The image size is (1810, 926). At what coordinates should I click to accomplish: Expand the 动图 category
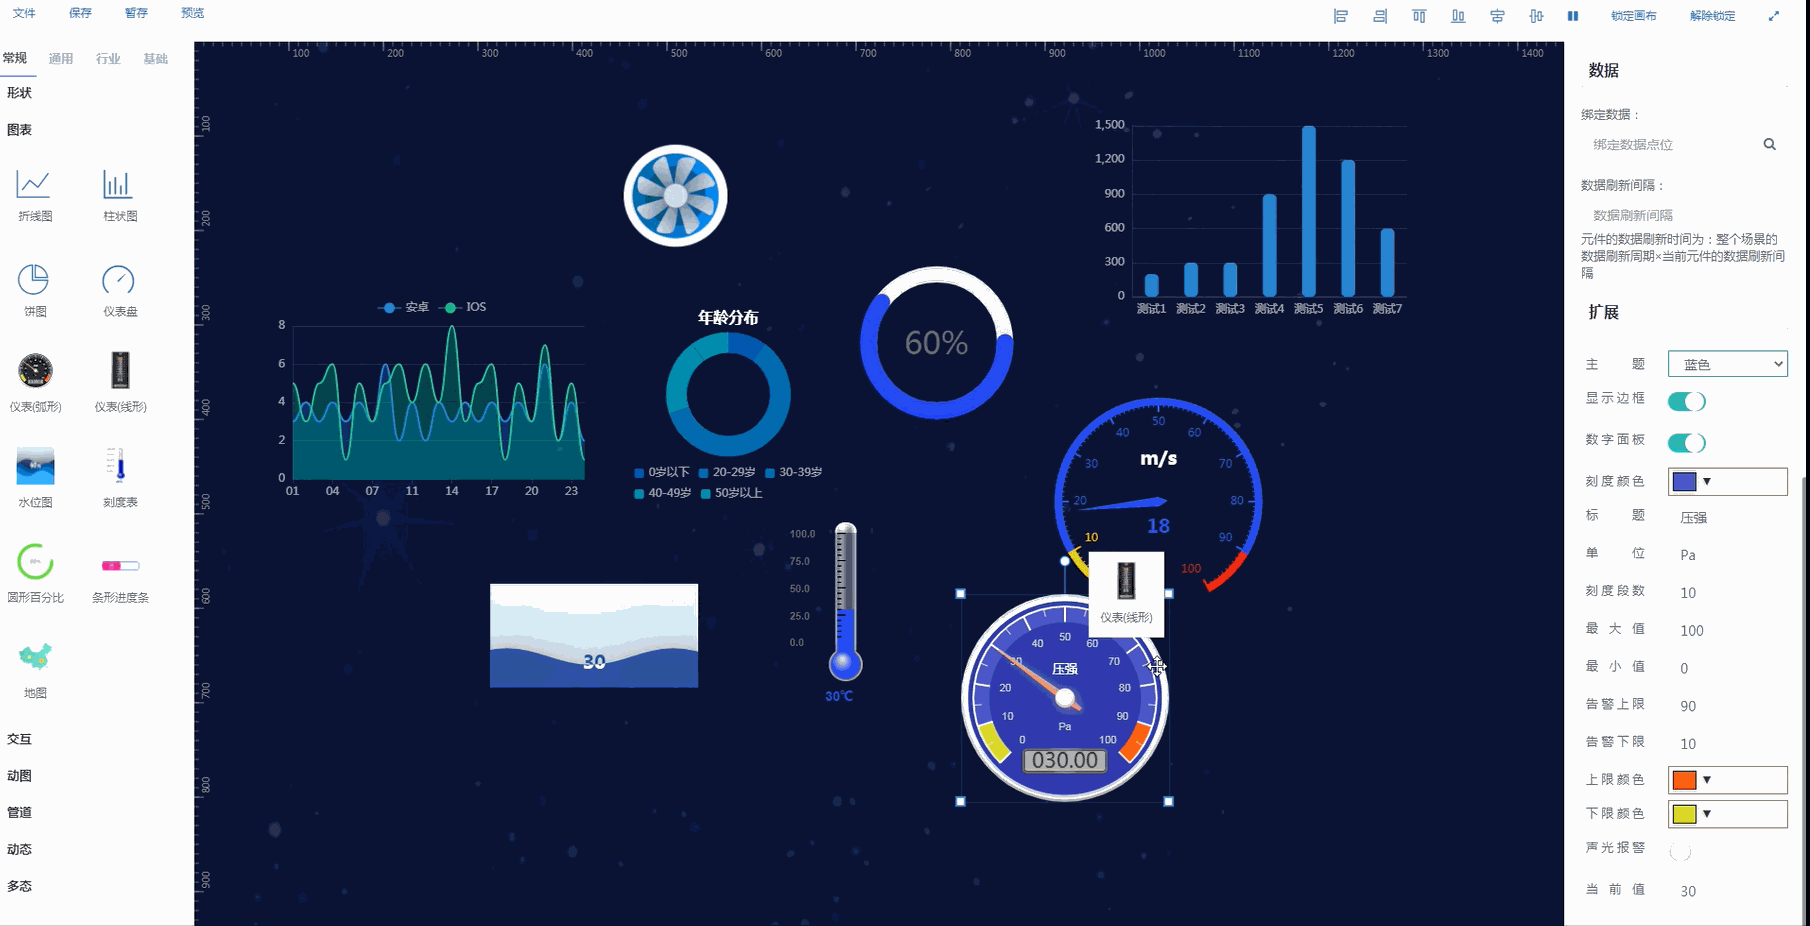coord(19,776)
